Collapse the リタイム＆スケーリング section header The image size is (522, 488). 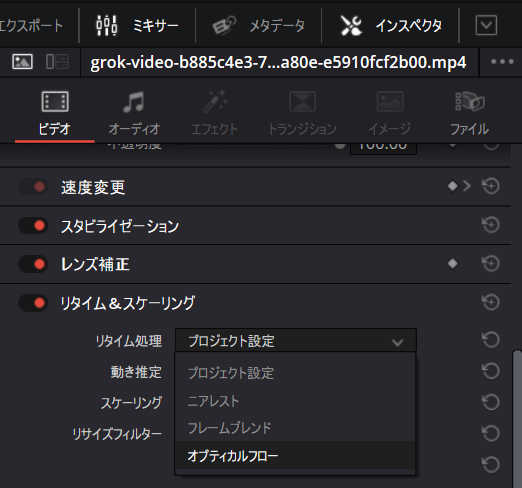click(x=128, y=303)
